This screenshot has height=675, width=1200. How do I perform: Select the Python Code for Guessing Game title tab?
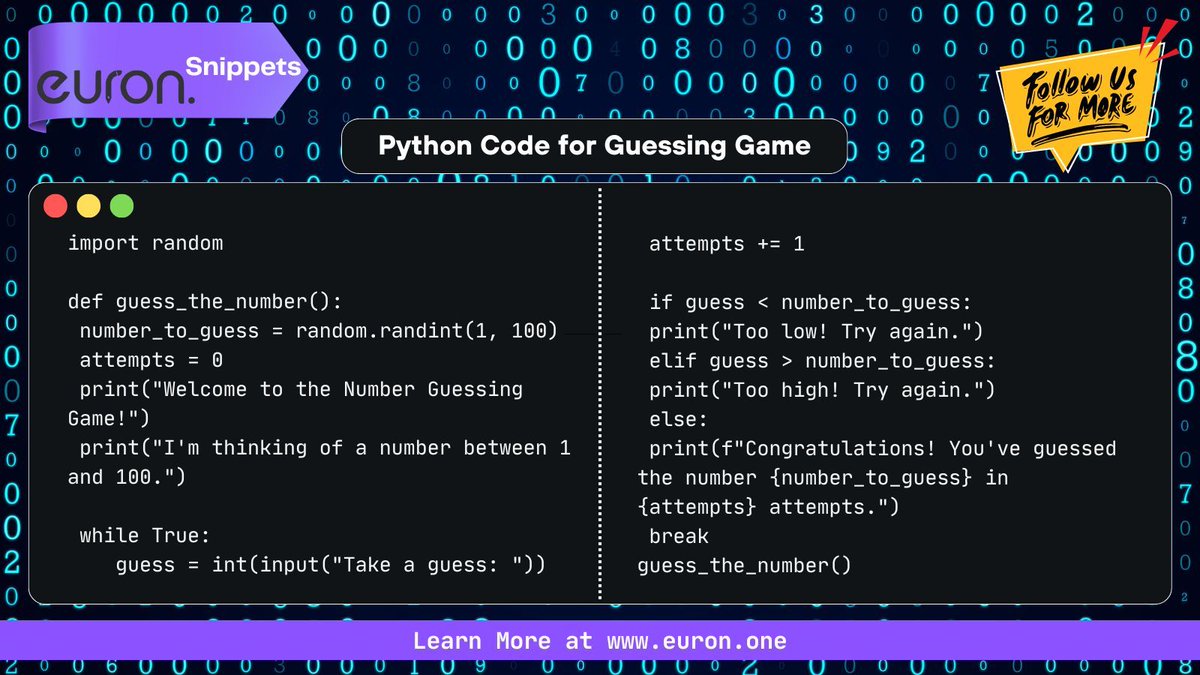point(594,146)
